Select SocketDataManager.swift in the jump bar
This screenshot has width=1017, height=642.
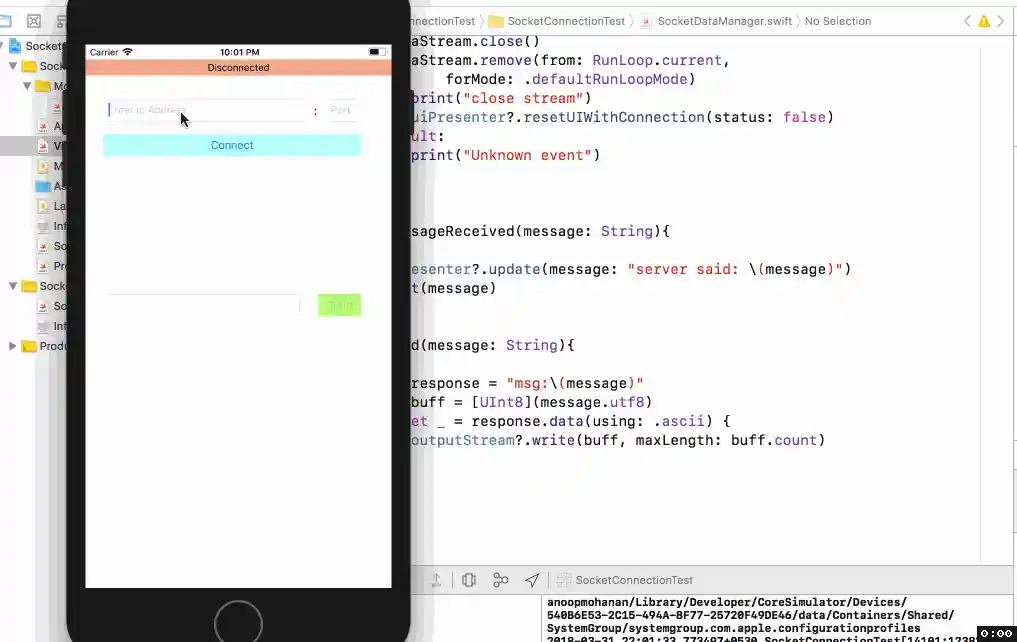coord(714,21)
